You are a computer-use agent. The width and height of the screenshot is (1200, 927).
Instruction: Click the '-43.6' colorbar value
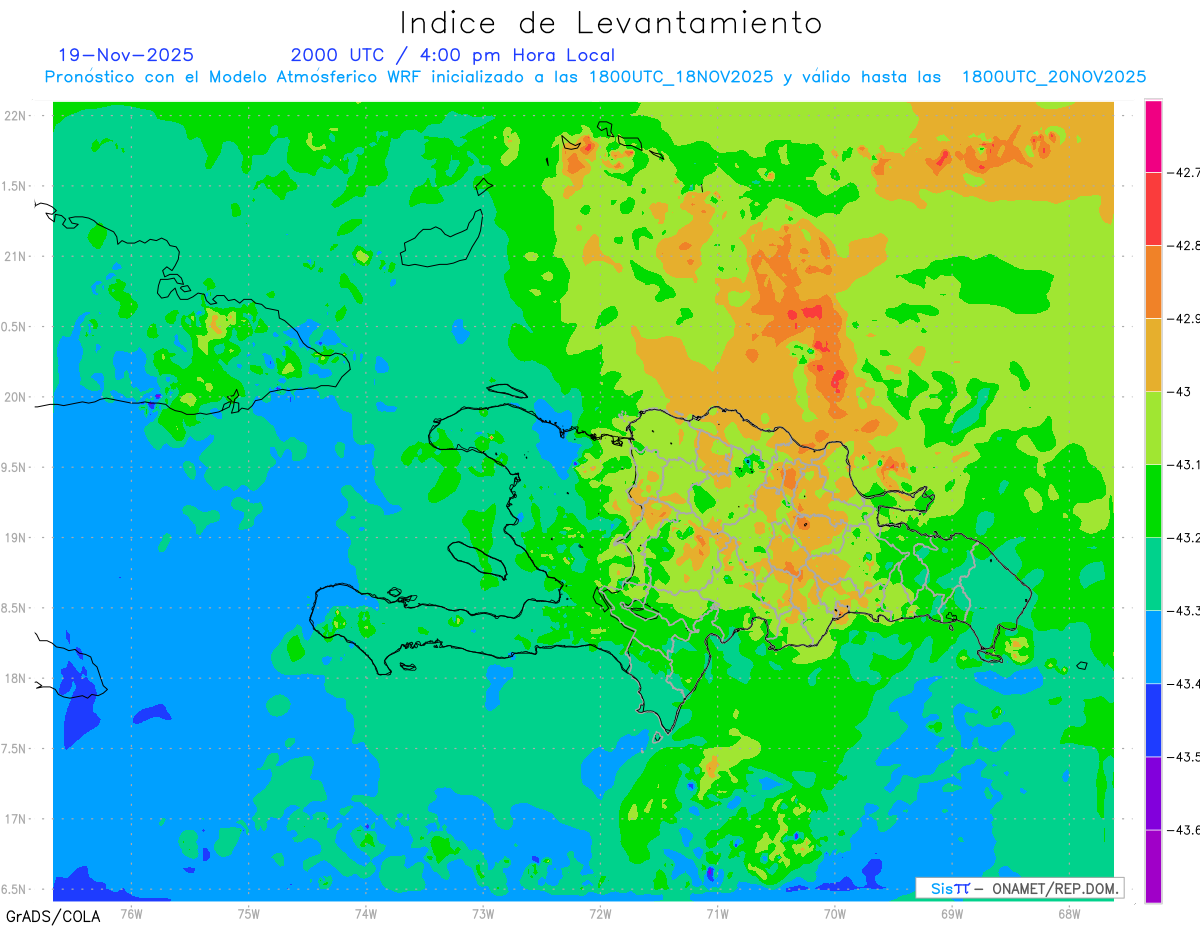[1186, 829]
